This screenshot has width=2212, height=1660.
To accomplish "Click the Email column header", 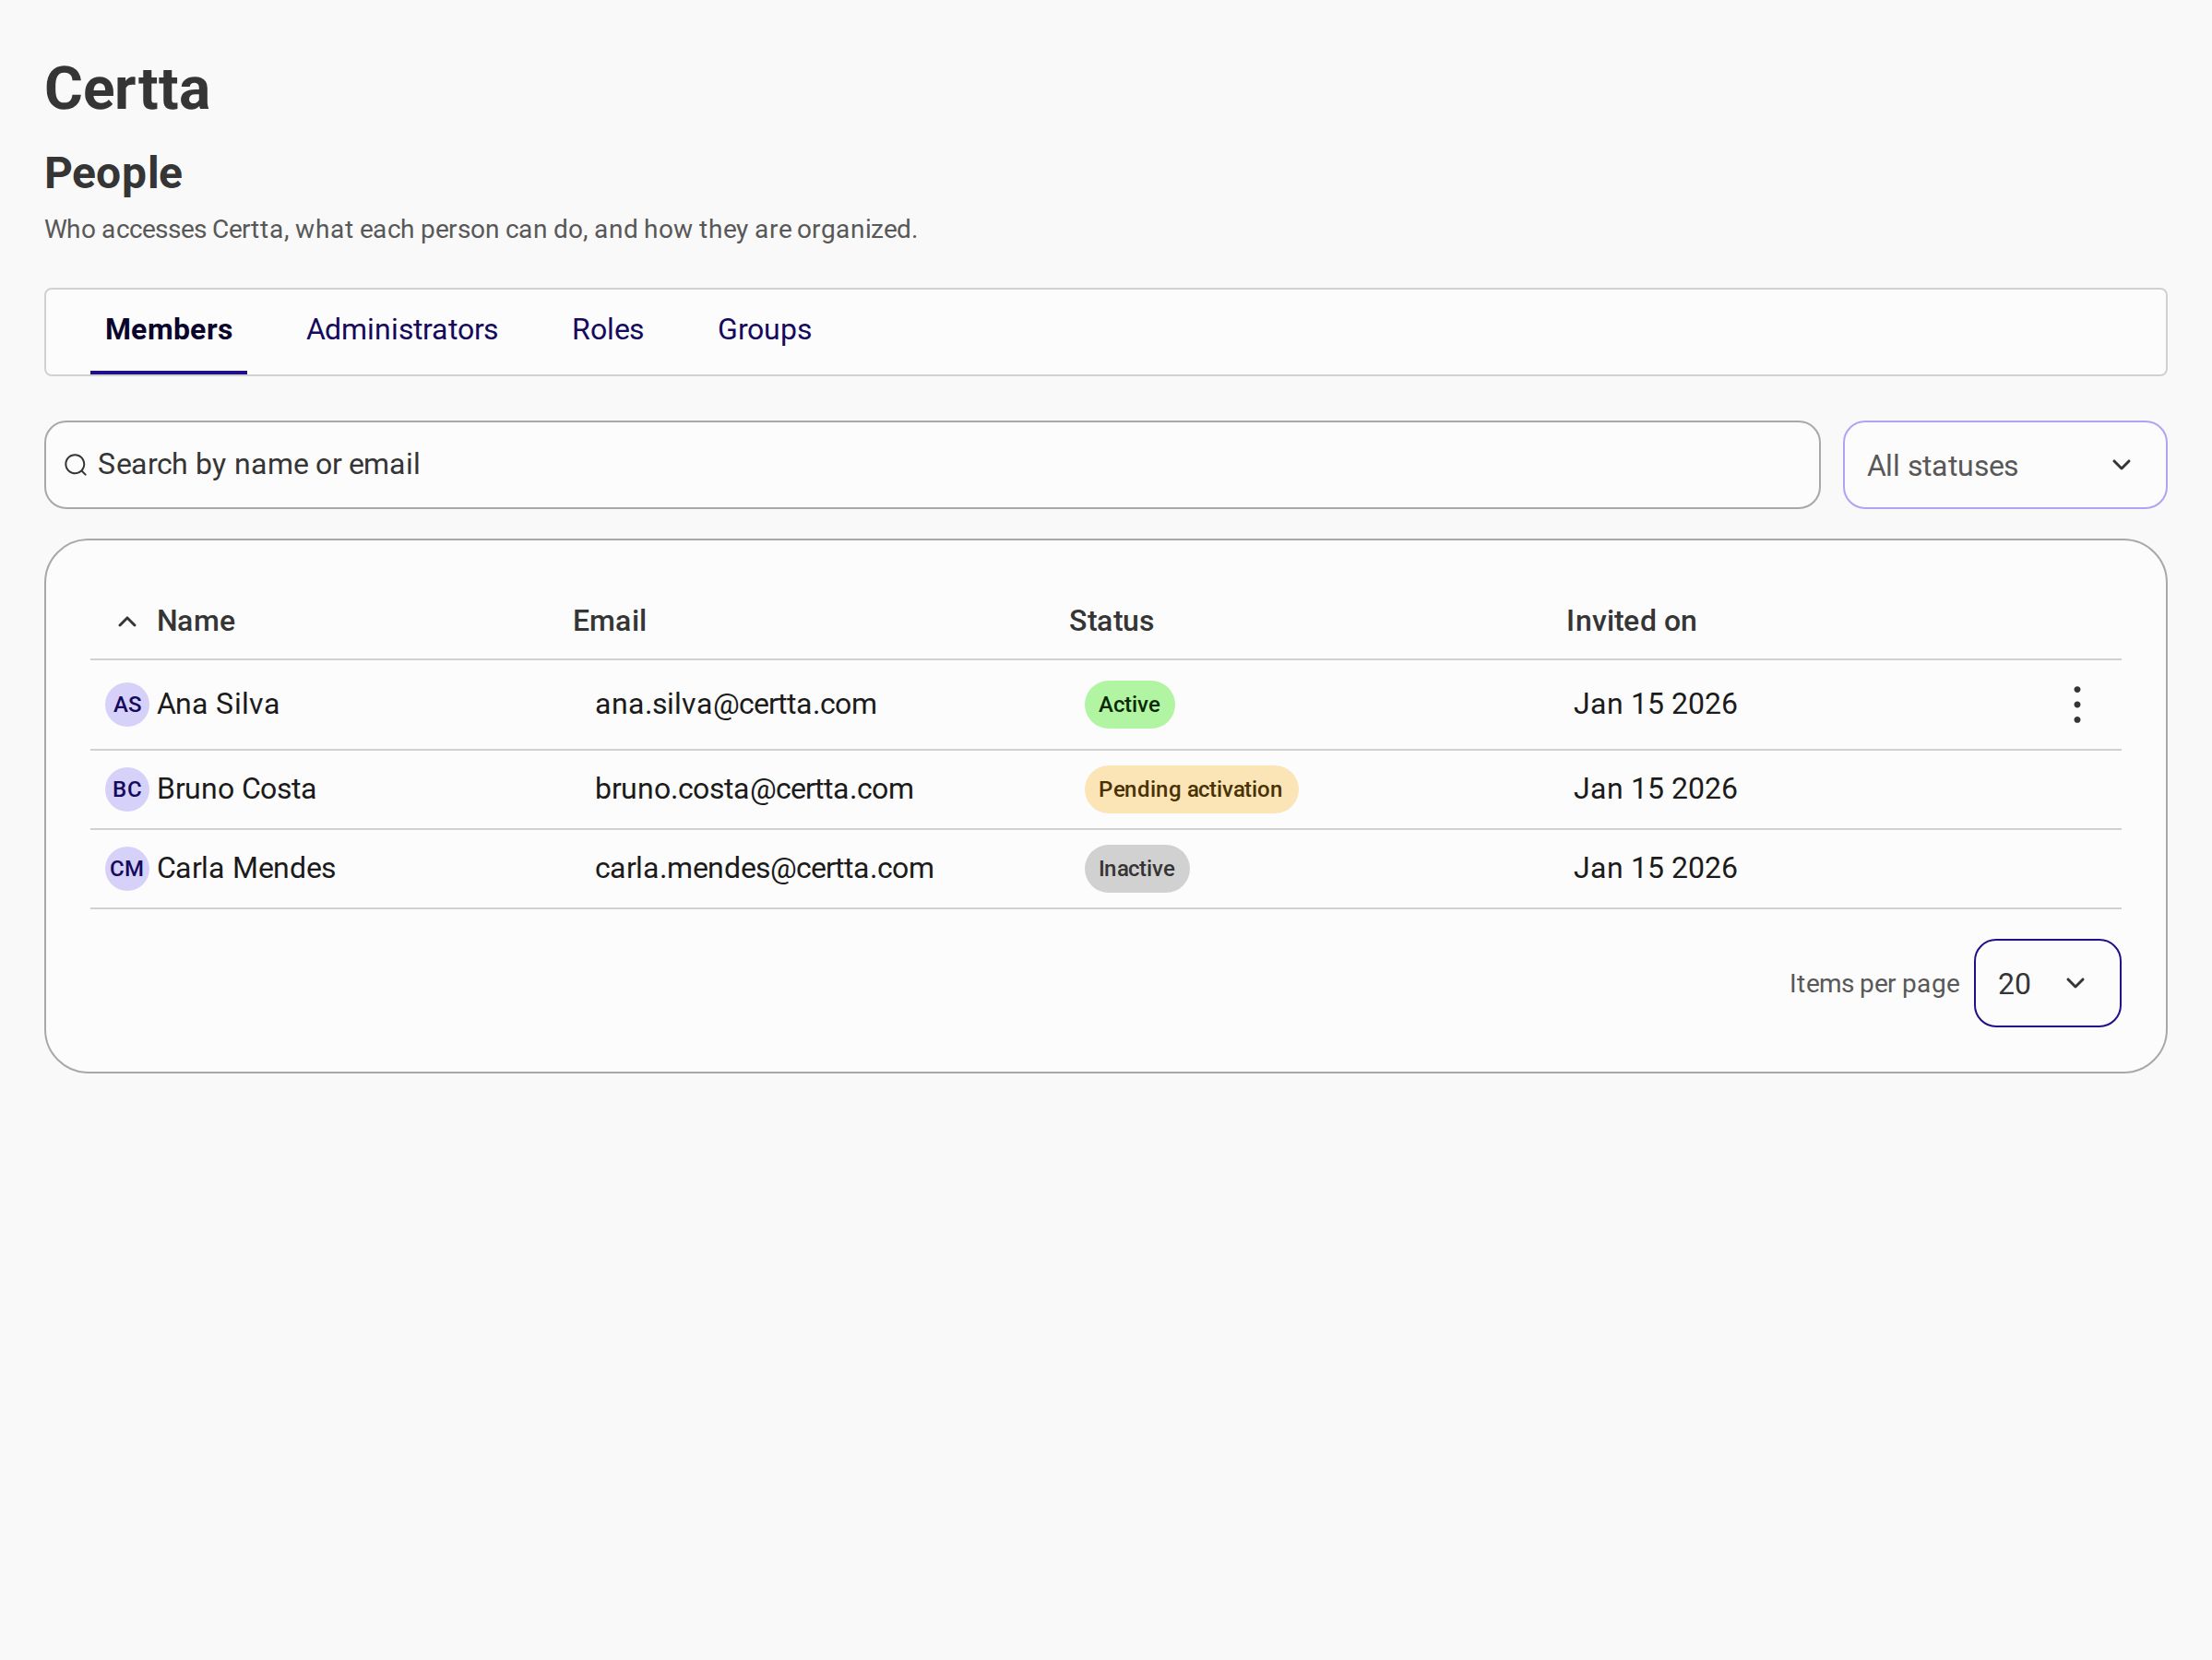I will point(609,621).
